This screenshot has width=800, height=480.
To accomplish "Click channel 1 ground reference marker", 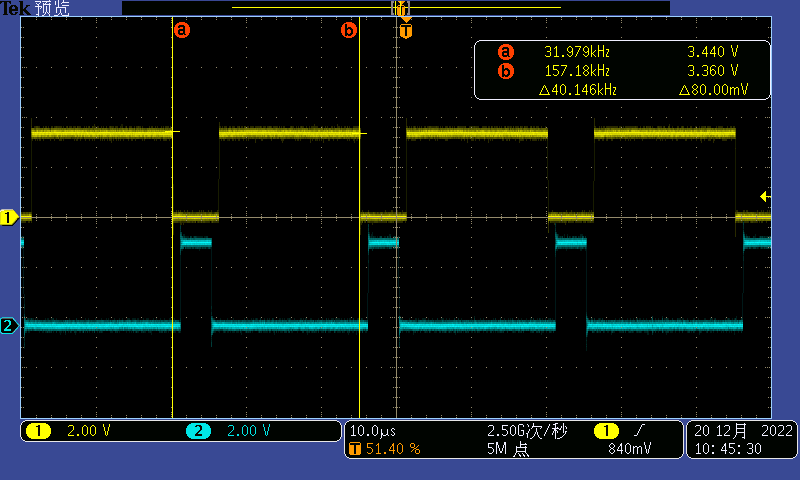I will coord(9,217).
